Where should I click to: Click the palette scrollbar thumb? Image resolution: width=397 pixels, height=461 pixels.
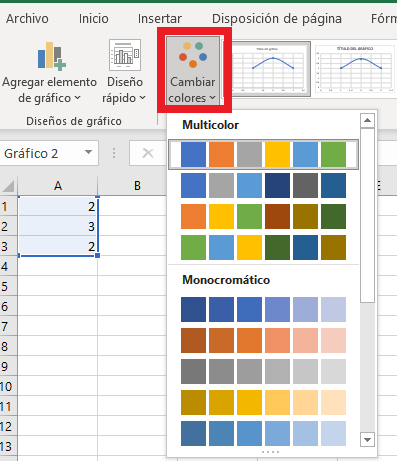367,216
